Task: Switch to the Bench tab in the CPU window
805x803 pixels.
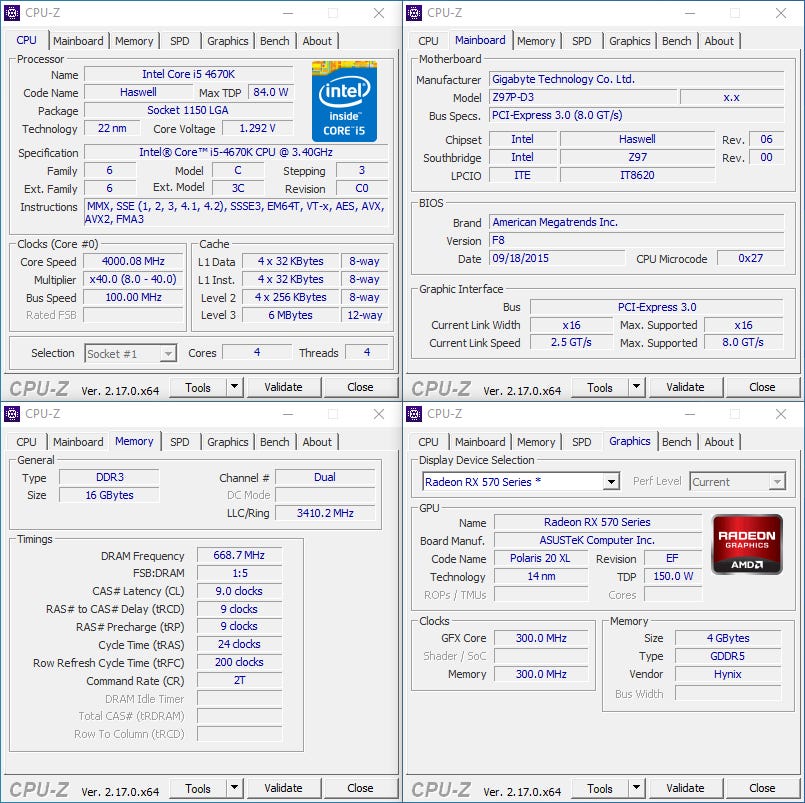Action: [x=274, y=41]
